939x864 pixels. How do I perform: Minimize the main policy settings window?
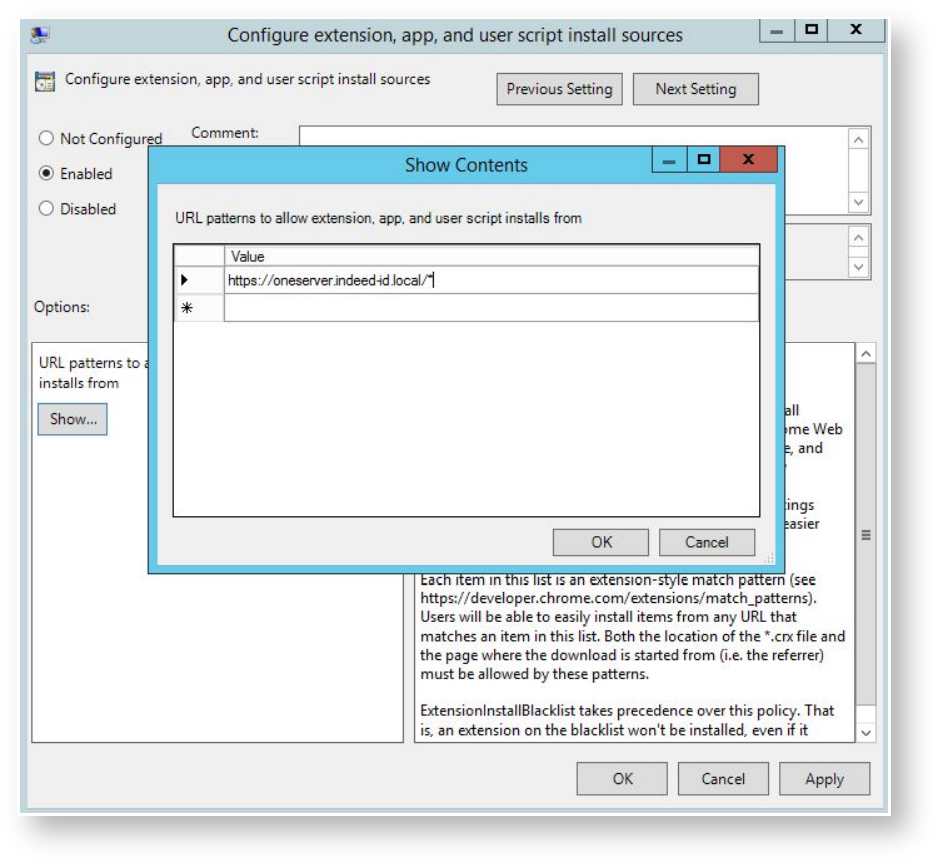776,30
